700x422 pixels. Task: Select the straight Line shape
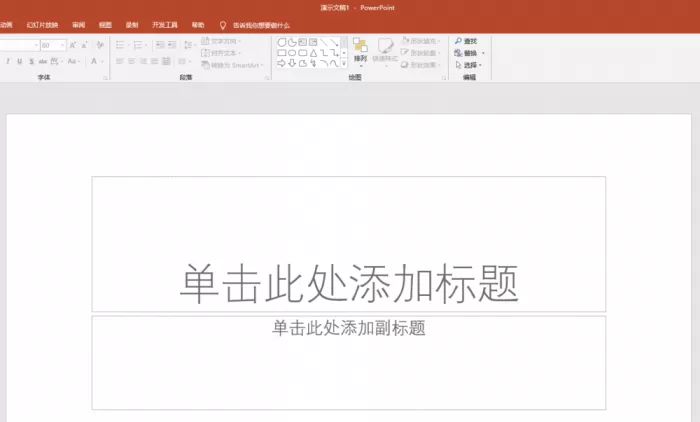pos(324,42)
